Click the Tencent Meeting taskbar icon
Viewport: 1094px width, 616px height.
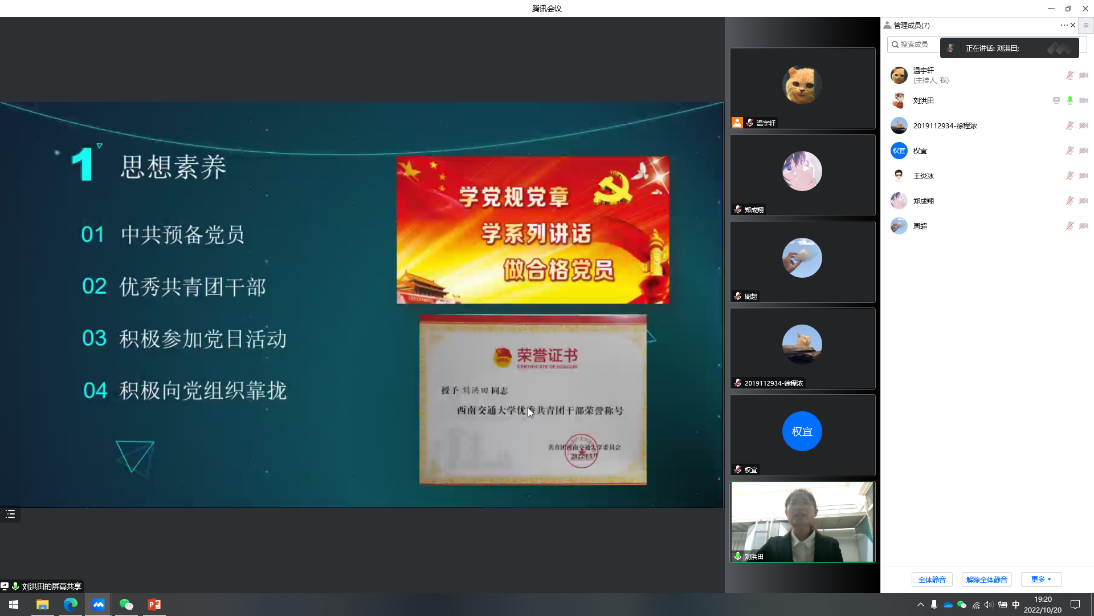98,604
